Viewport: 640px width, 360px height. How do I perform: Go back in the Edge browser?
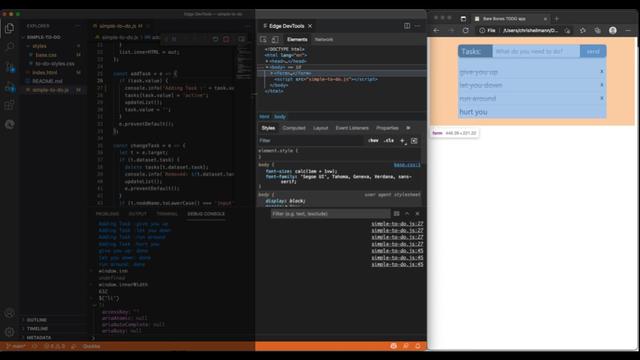click(x=436, y=30)
